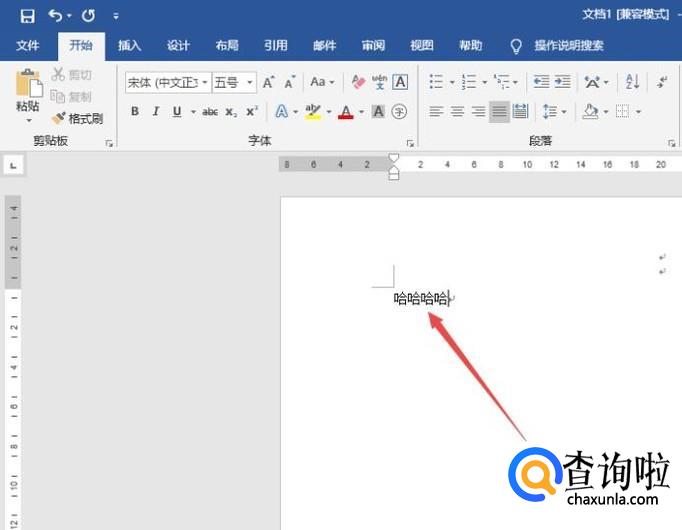Align text left
The image size is (682, 530).
point(436,112)
